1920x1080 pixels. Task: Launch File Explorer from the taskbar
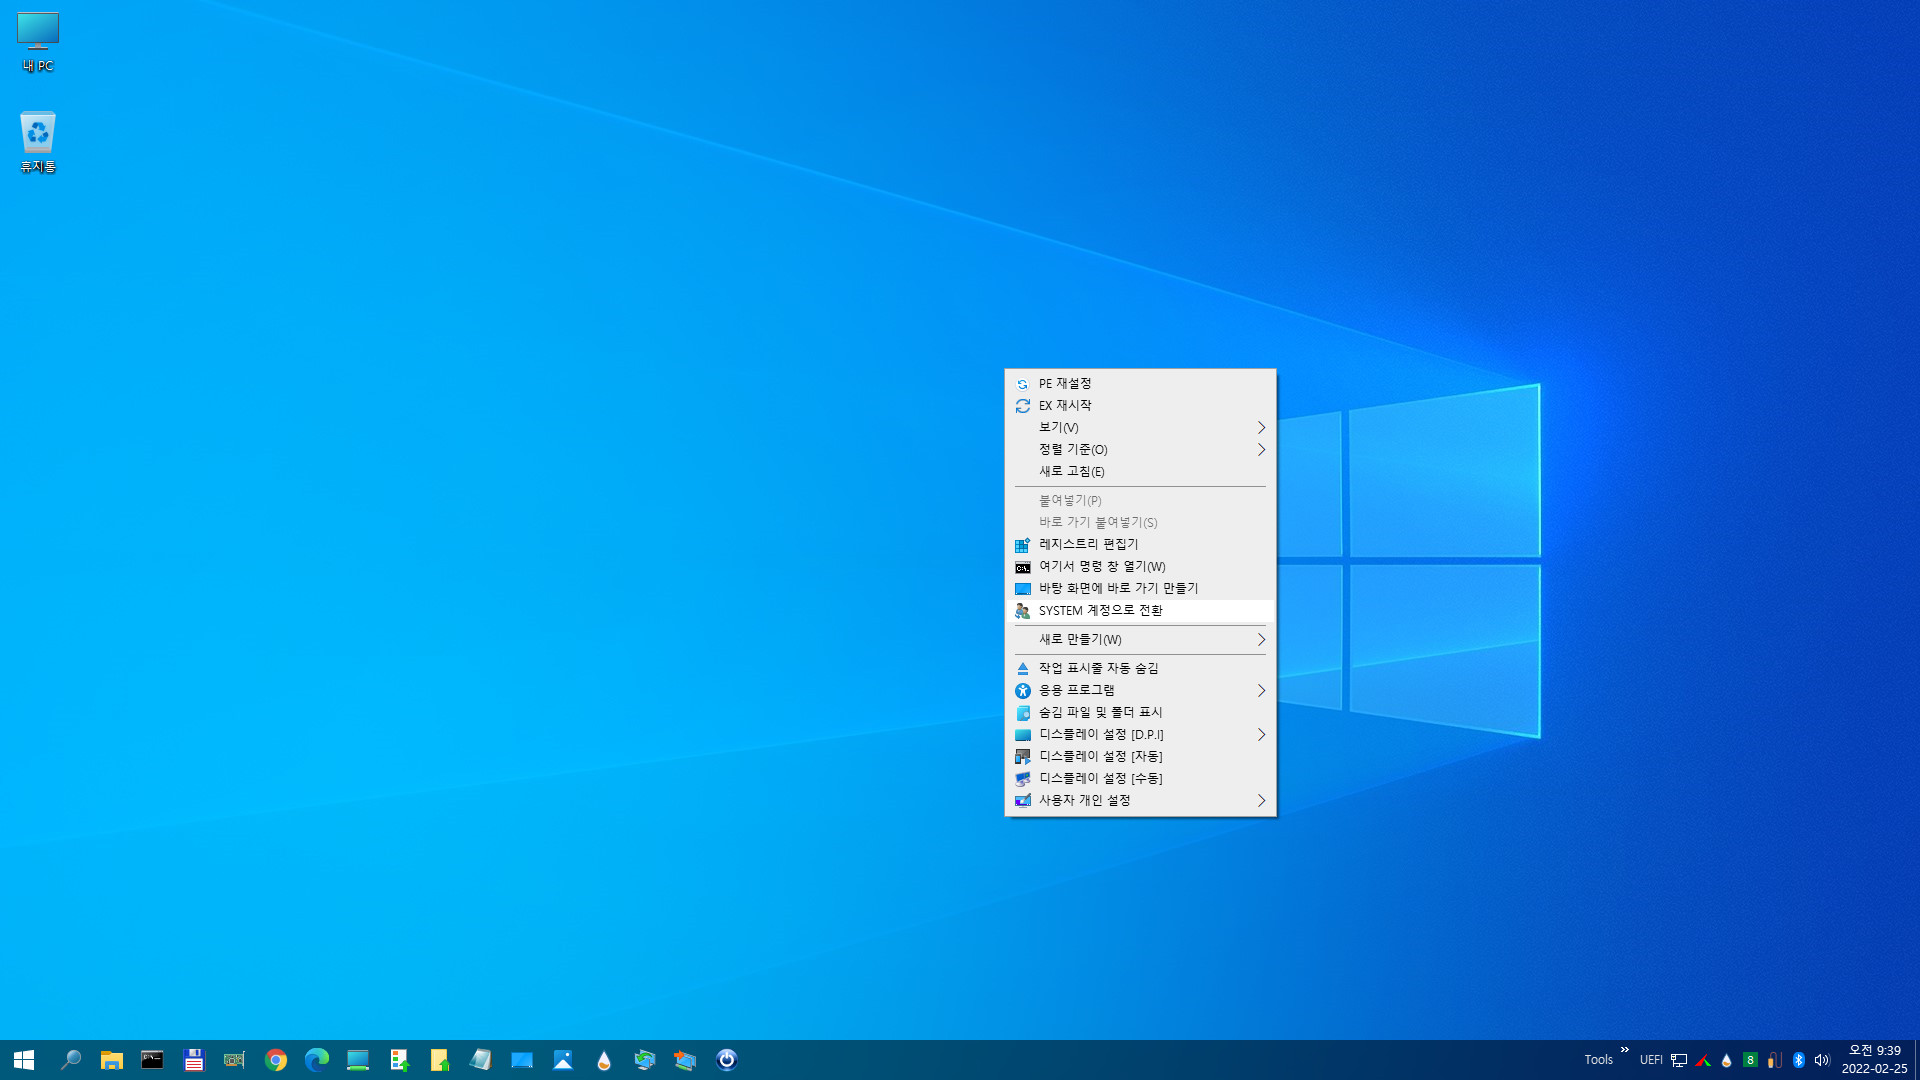(111, 1060)
